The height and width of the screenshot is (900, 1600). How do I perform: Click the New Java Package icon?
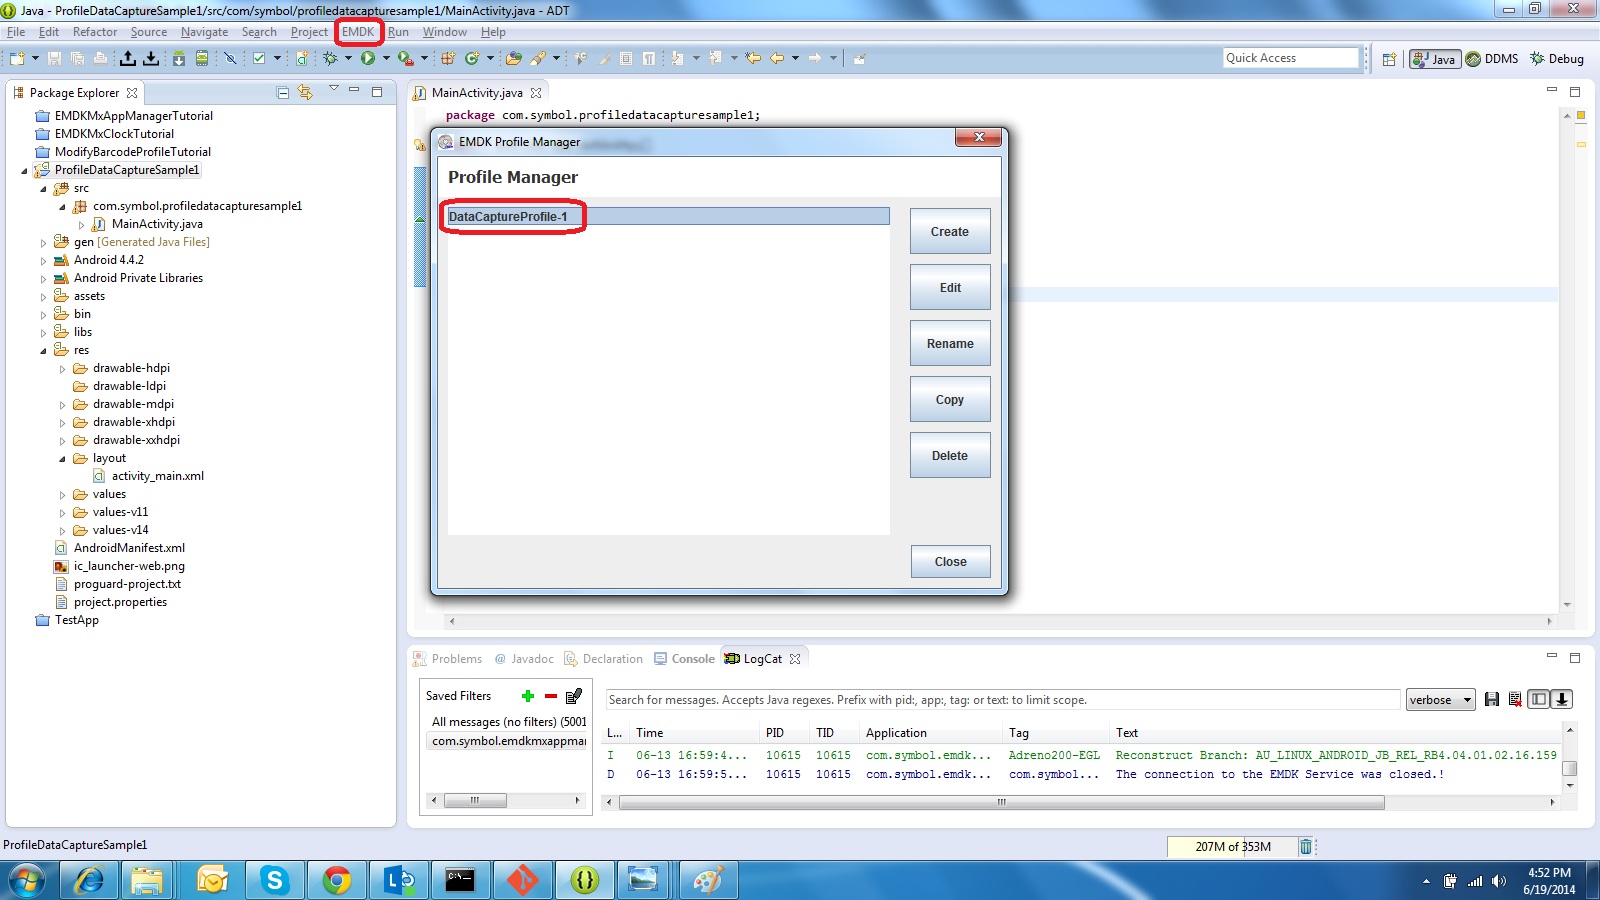(448, 58)
